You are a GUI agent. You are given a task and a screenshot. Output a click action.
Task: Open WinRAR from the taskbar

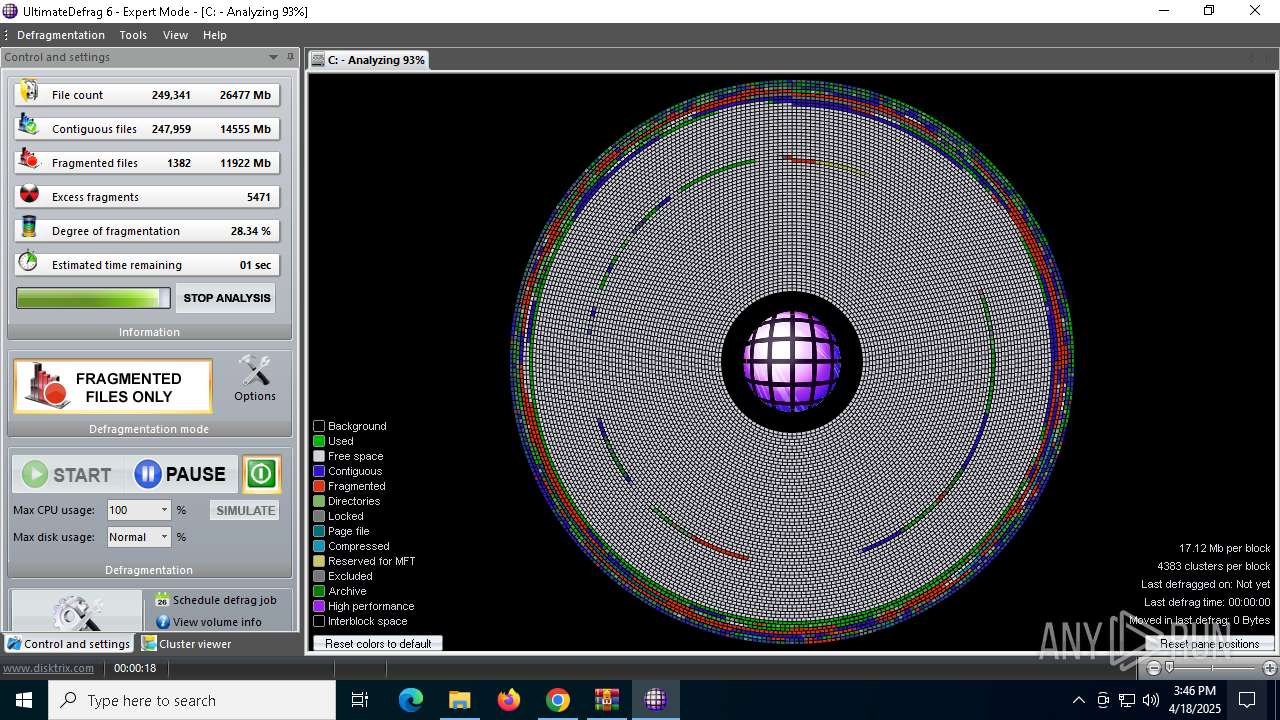[607, 700]
